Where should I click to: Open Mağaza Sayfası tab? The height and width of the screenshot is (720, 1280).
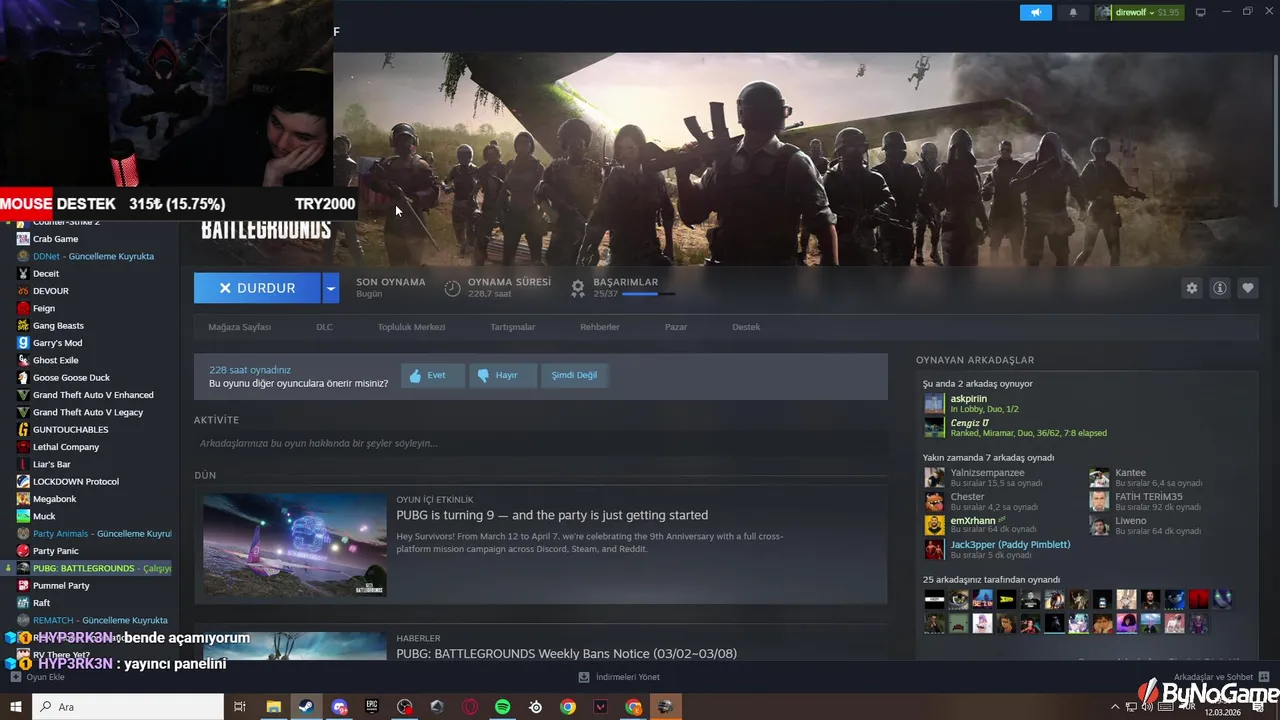click(239, 327)
